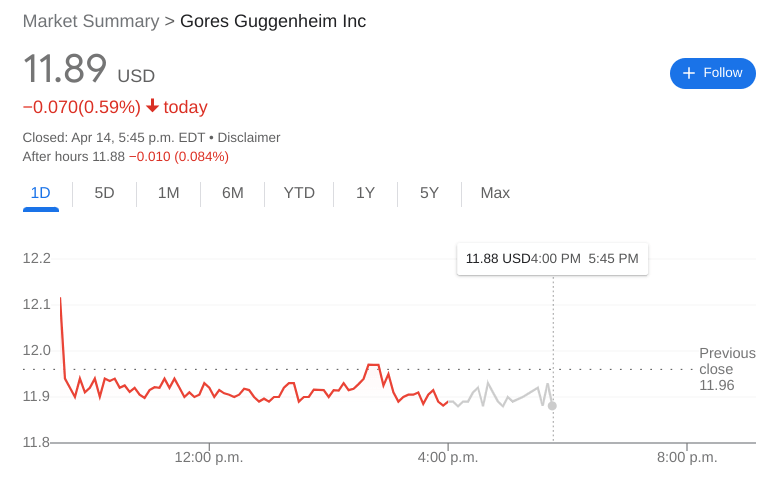Show the 6M chart range
The image size is (779, 482).
[x=232, y=193]
